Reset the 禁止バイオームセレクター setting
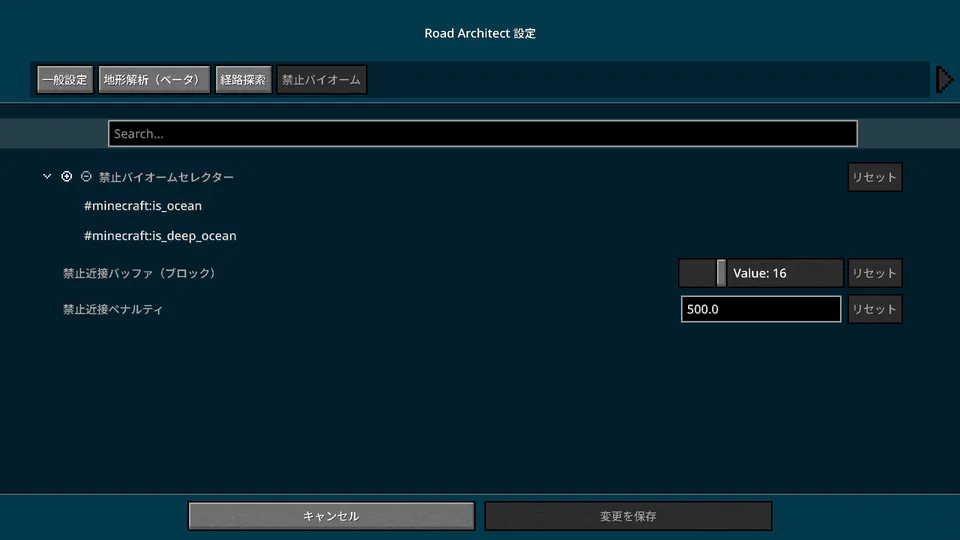The height and width of the screenshot is (540, 960). (x=874, y=178)
